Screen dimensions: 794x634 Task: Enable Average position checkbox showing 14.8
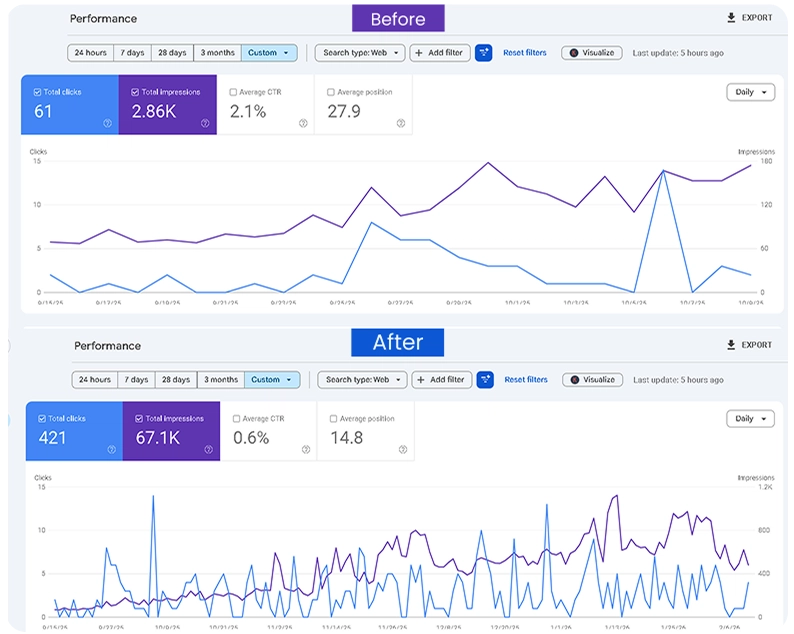click(x=332, y=419)
